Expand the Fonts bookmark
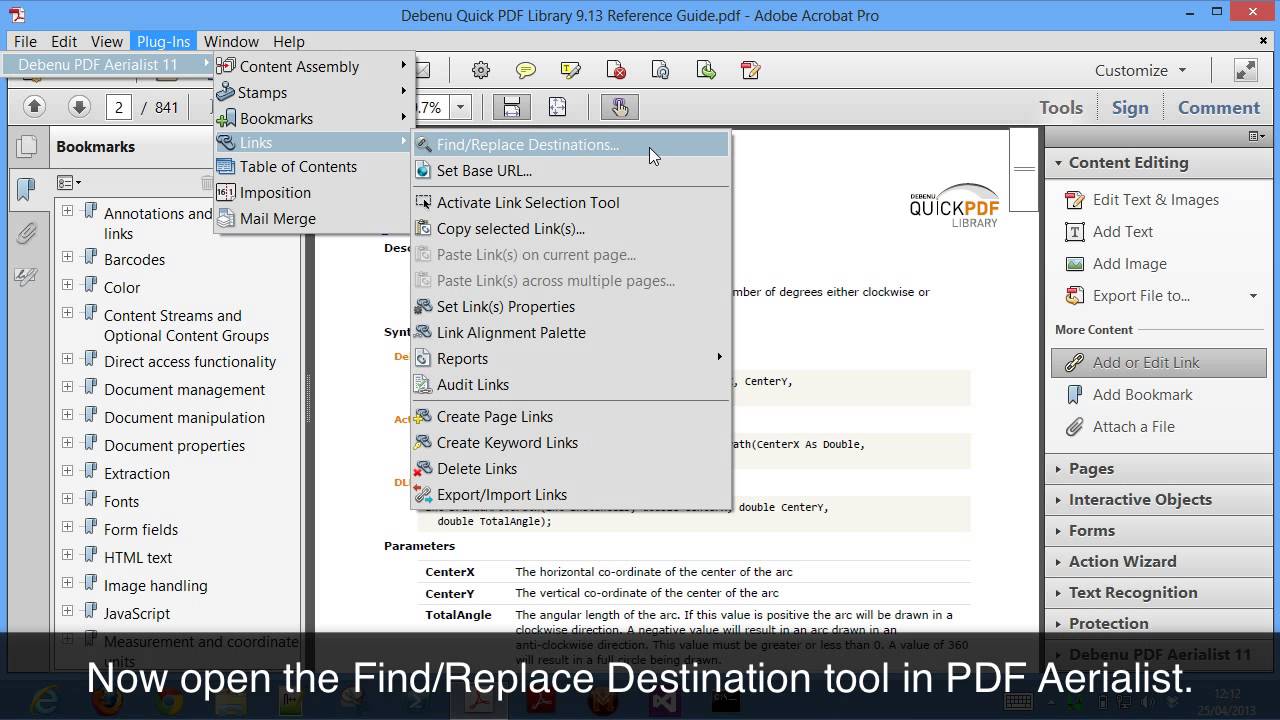 click(67, 499)
